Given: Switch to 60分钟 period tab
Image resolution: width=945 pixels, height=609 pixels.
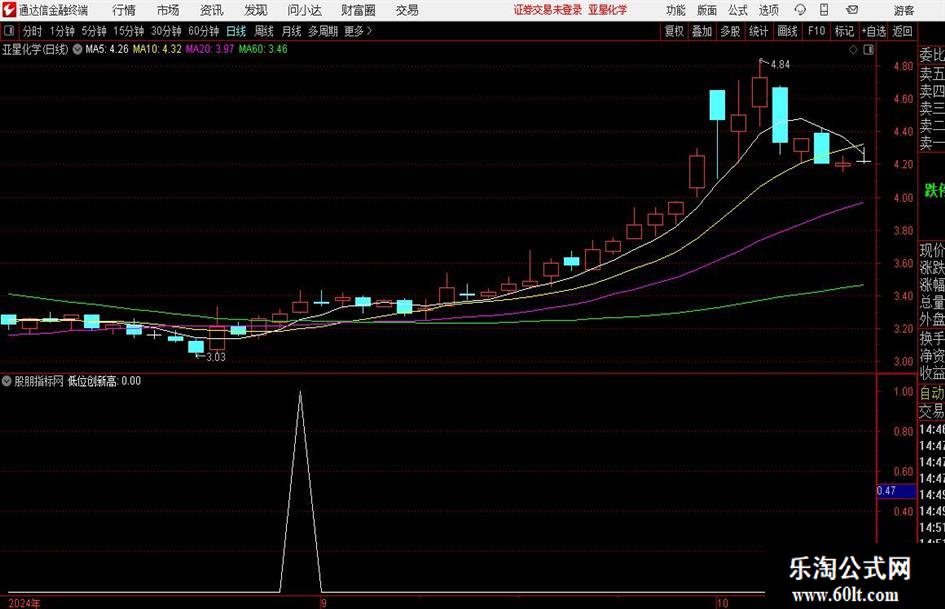Looking at the screenshot, I should tap(204, 31).
